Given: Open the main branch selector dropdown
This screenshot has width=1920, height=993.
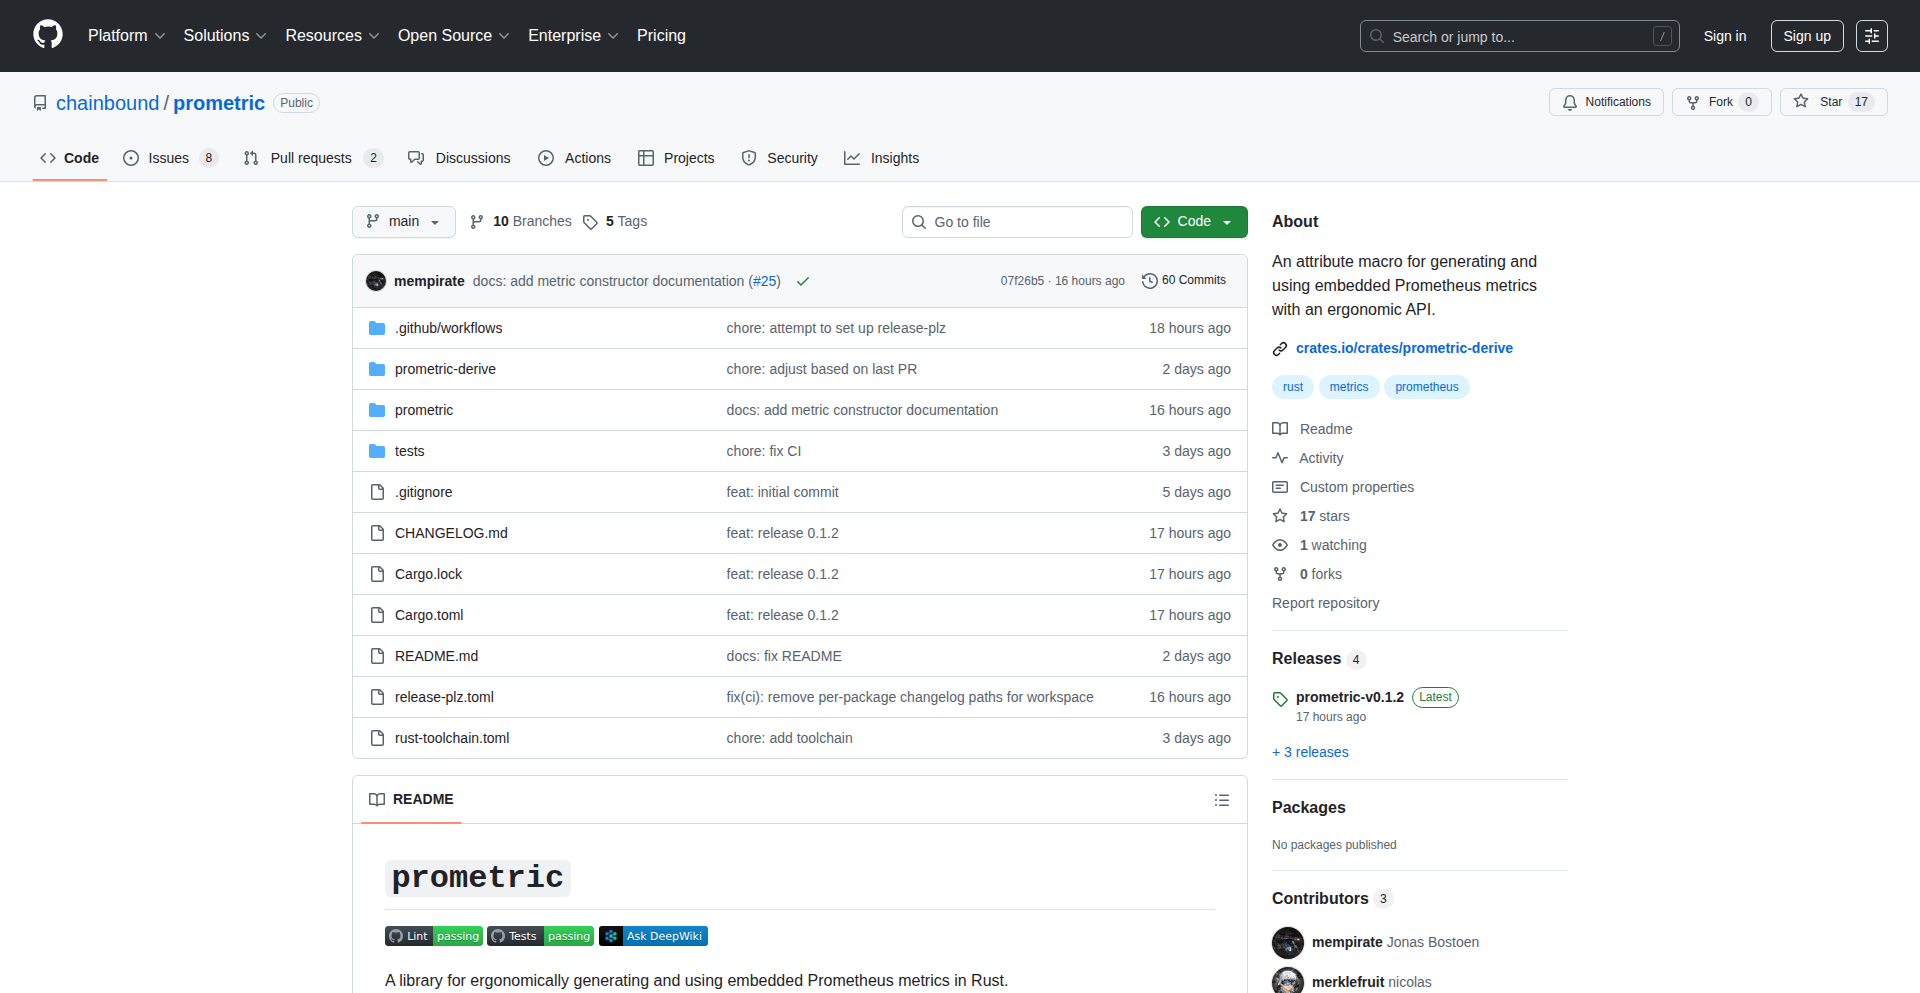Looking at the screenshot, I should 403,222.
